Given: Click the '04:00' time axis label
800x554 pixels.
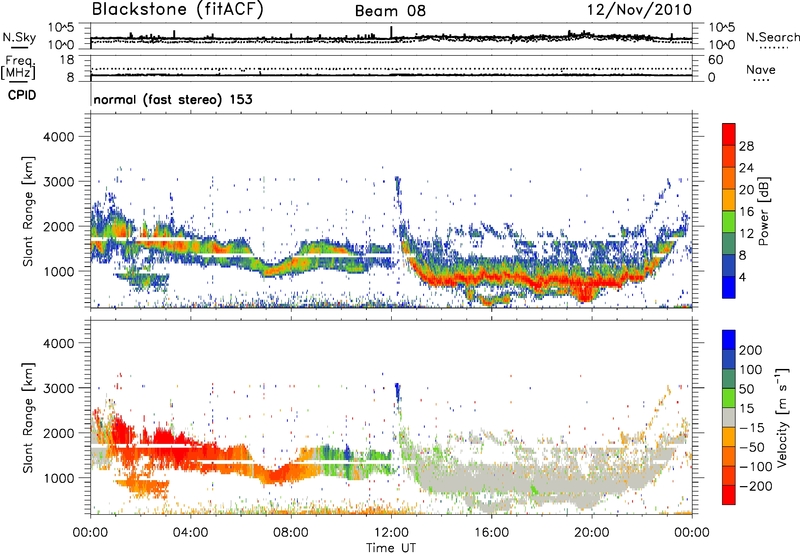Looking at the screenshot, I should (191, 532).
